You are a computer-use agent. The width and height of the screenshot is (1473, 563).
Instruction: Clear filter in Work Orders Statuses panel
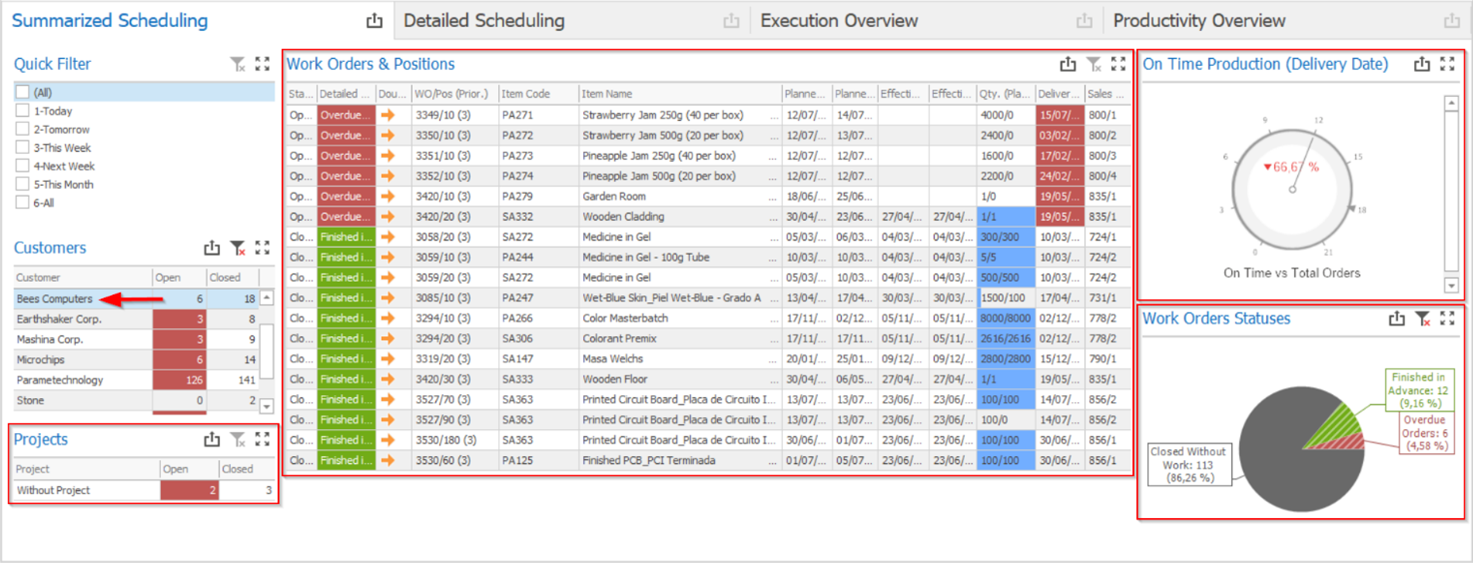[1422, 319]
